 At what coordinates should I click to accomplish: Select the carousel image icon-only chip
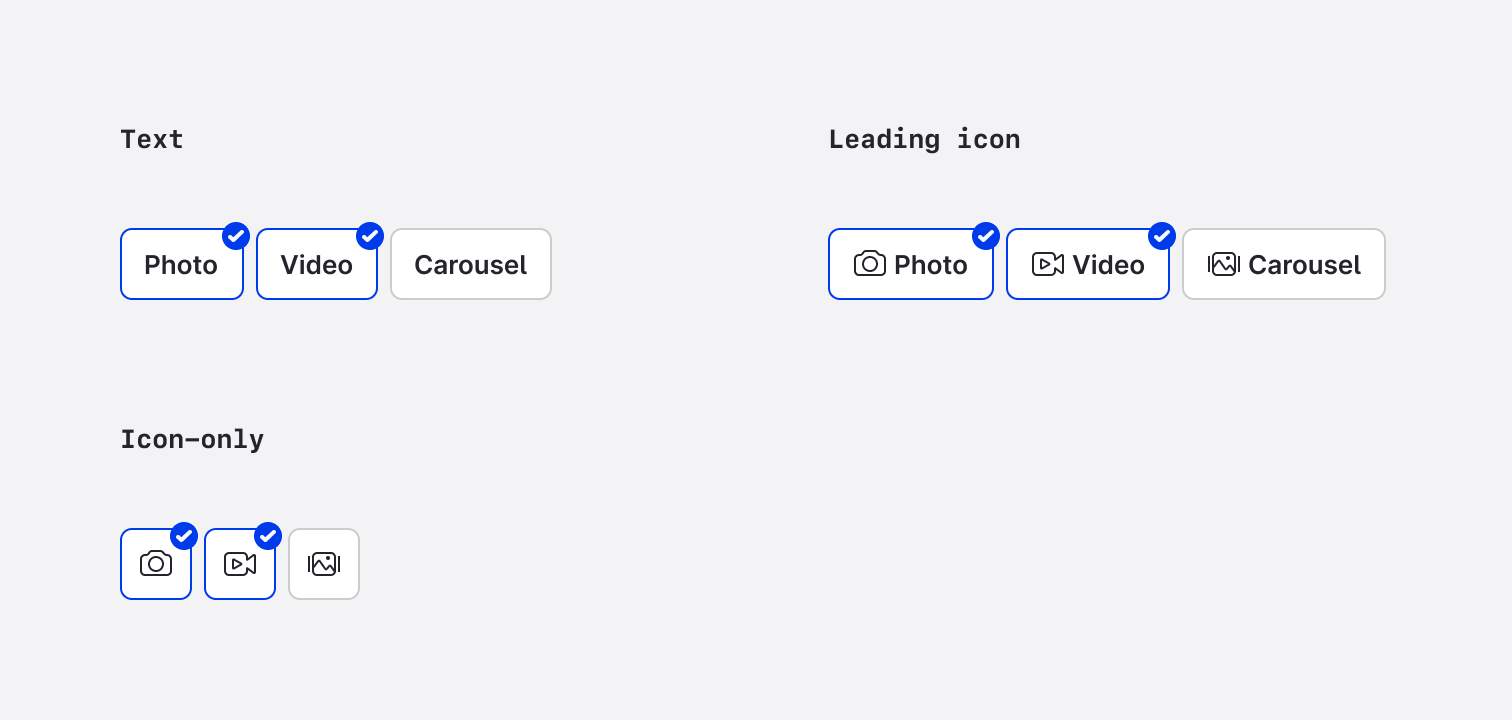324,564
